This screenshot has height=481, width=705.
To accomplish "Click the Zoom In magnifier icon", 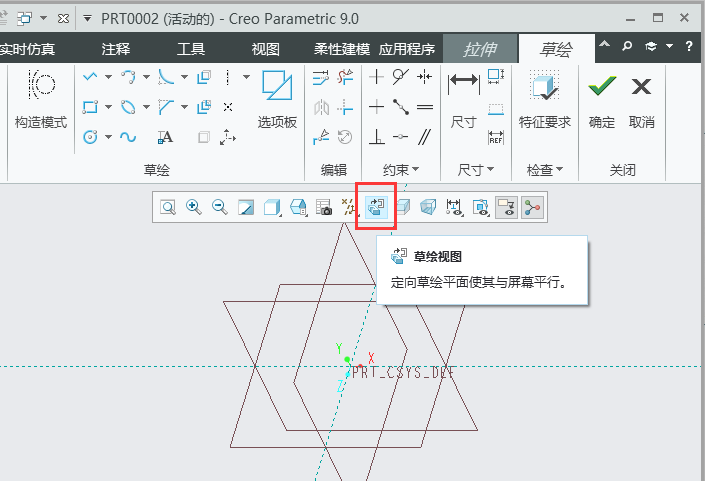I will click(194, 207).
